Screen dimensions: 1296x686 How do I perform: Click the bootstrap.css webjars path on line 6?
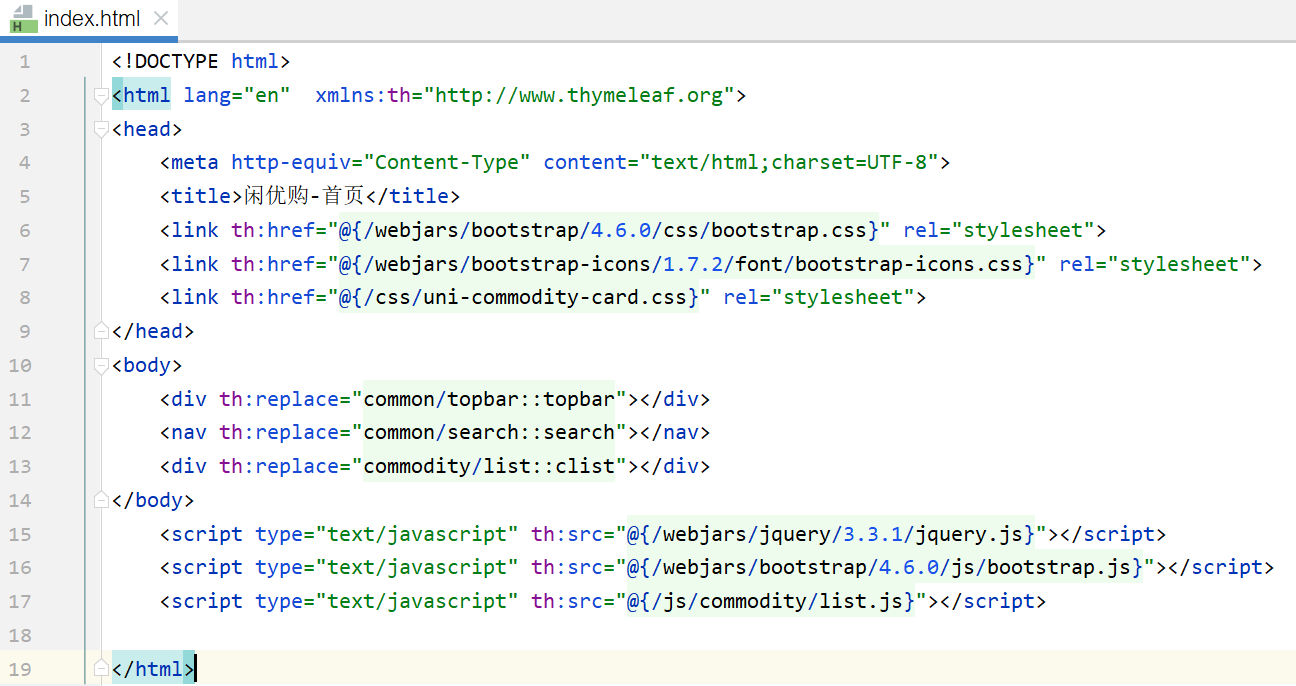(609, 230)
